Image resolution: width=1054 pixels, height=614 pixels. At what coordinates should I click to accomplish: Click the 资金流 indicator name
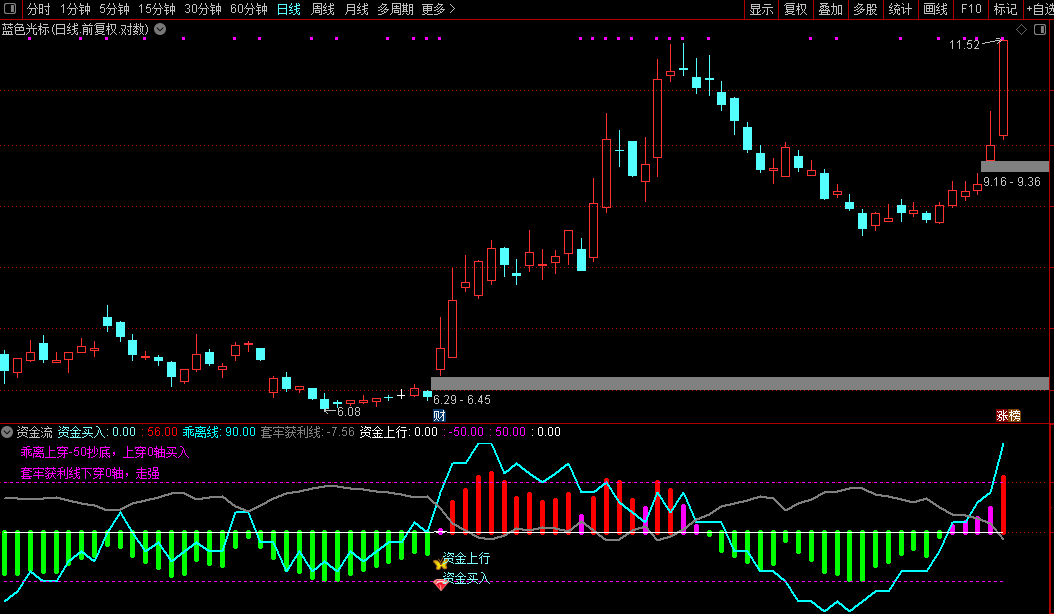[34, 432]
